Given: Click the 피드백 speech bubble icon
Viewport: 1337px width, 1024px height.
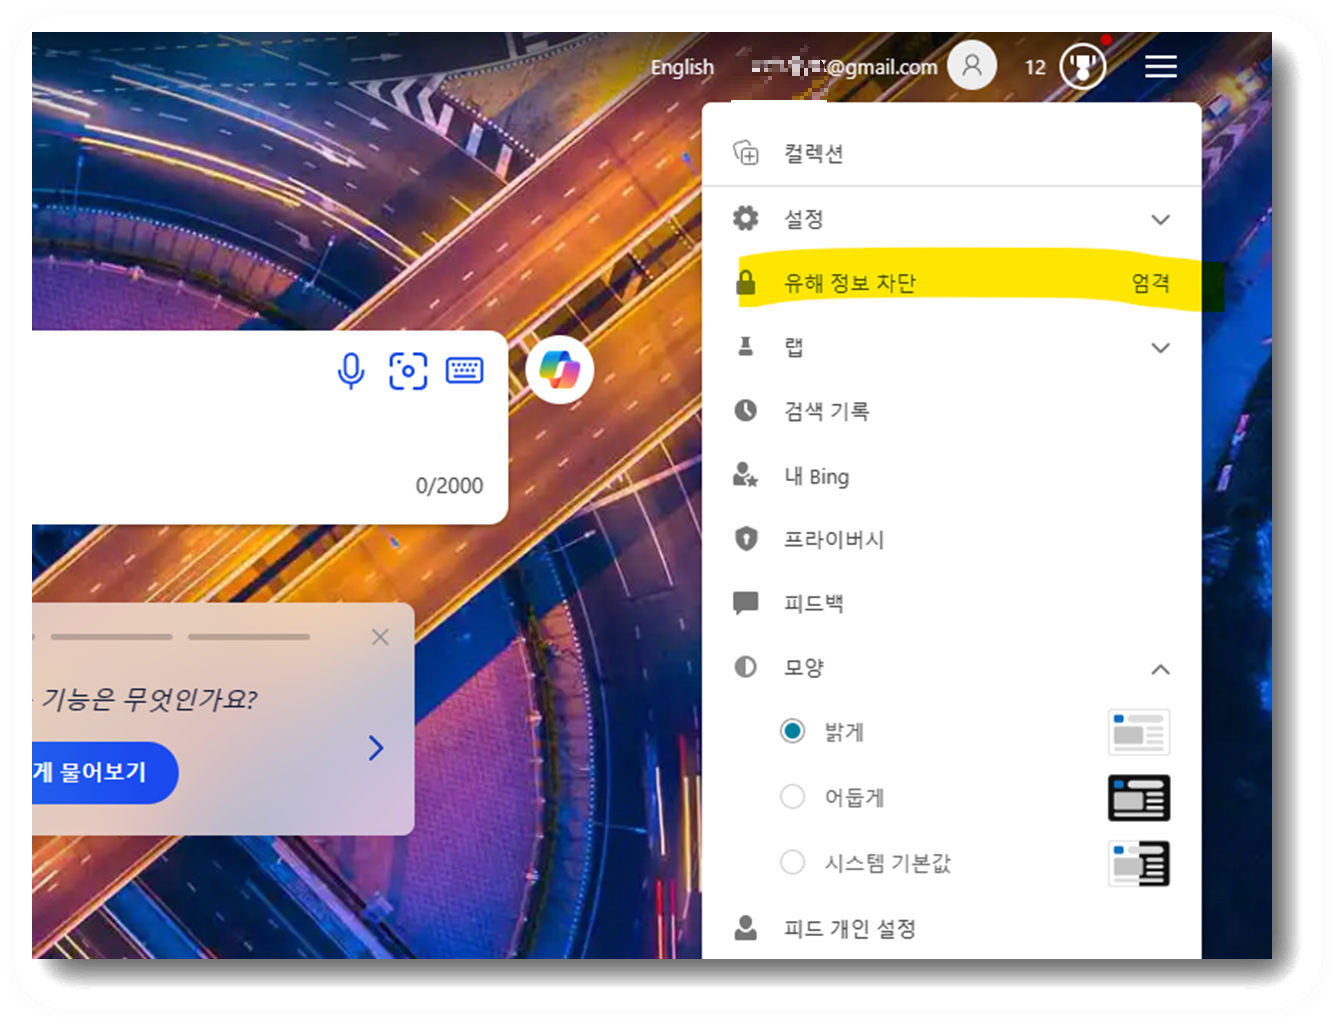Looking at the screenshot, I should pos(746,603).
